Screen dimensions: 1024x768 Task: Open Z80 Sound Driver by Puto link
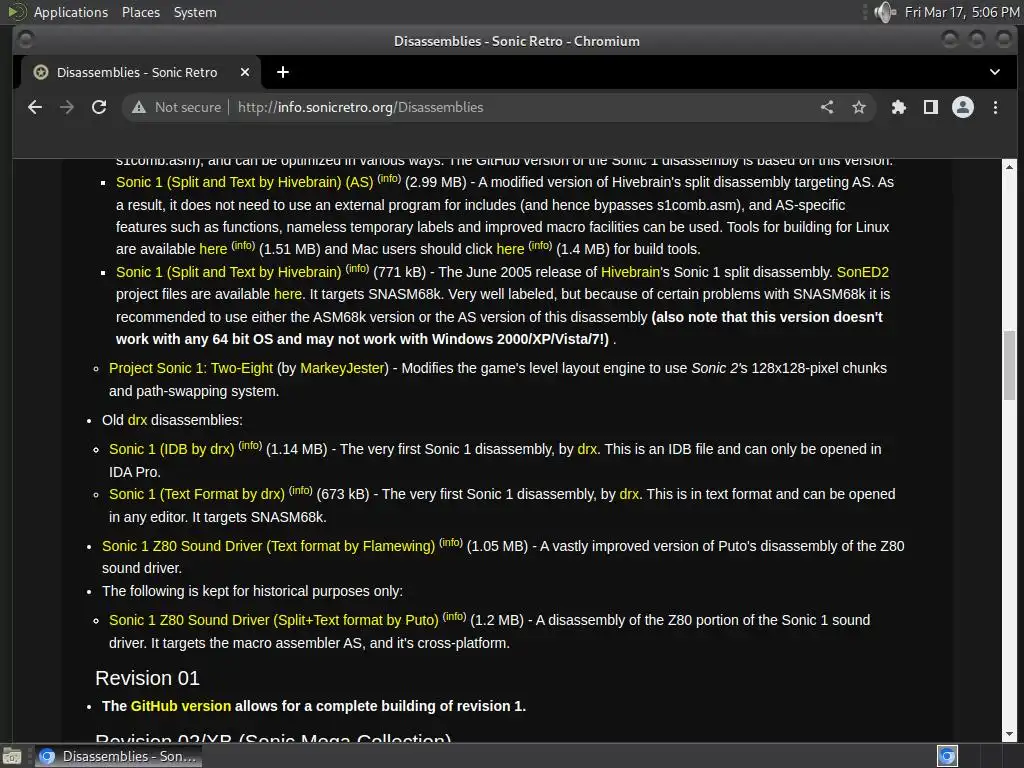(274, 620)
